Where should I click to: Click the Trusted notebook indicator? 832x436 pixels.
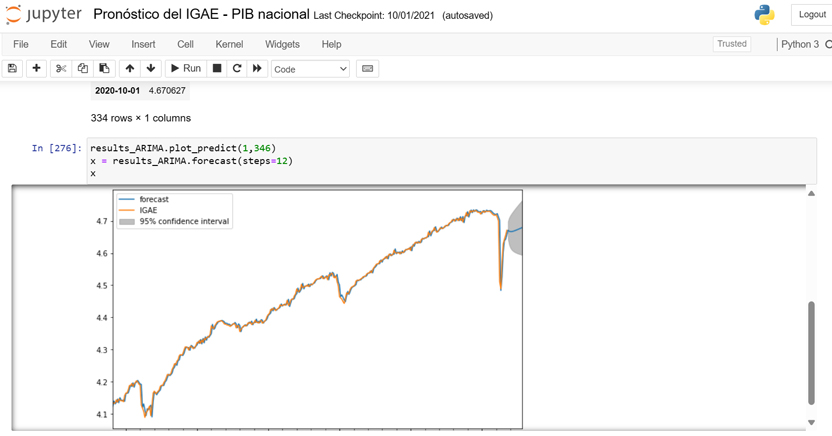click(x=731, y=44)
